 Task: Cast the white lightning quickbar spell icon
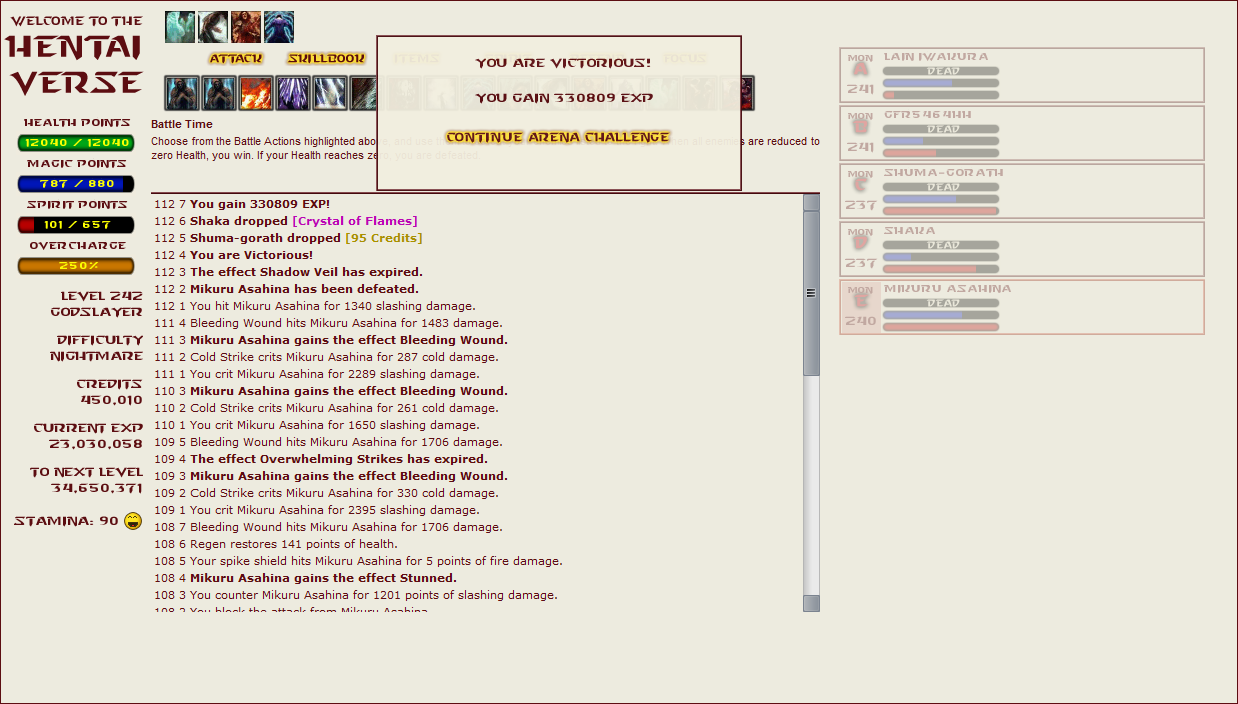[330, 93]
